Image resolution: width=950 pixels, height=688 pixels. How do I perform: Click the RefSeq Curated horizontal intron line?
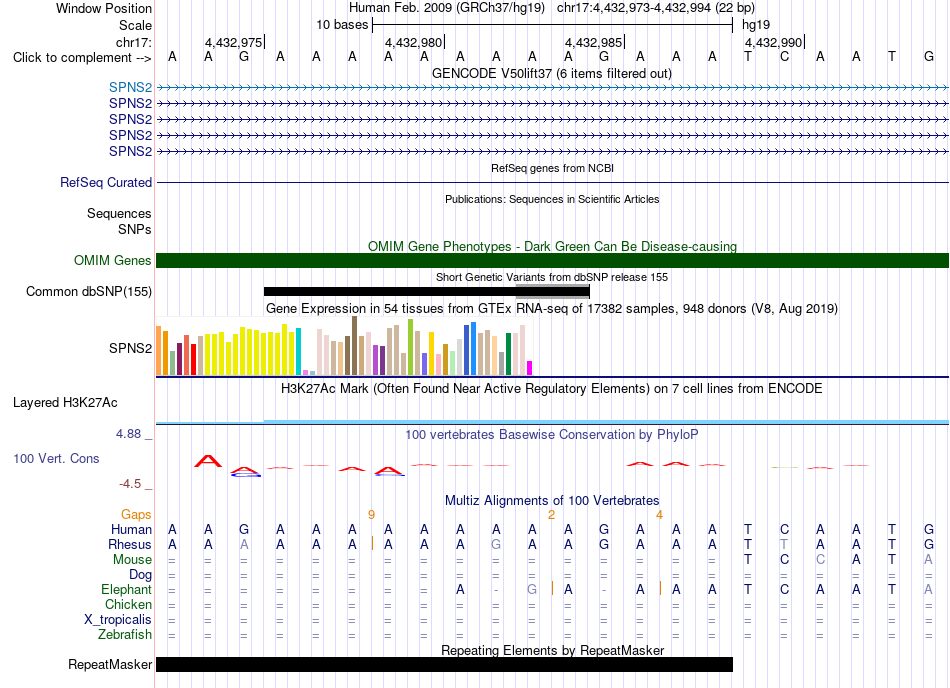[x=552, y=182]
